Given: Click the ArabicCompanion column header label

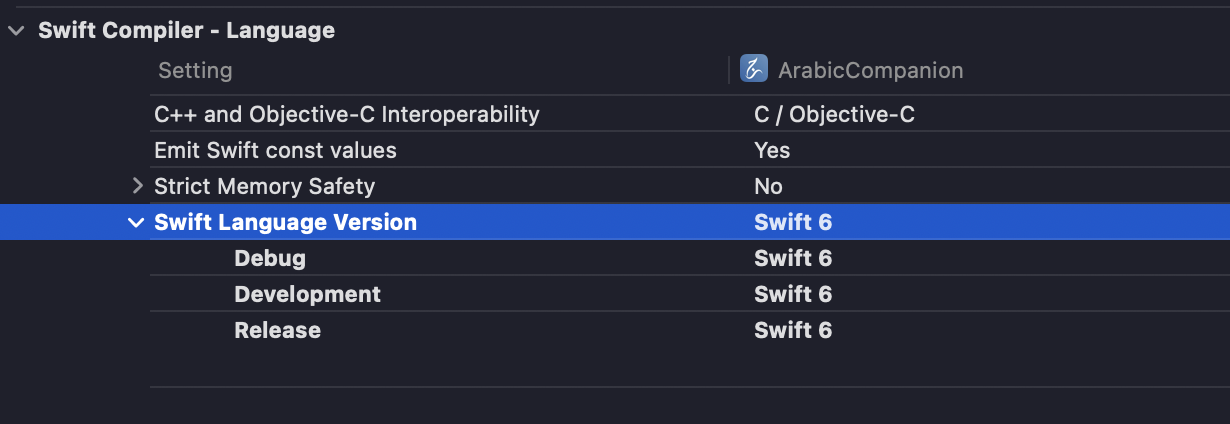Looking at the screenshot, I should coord(870,70).
